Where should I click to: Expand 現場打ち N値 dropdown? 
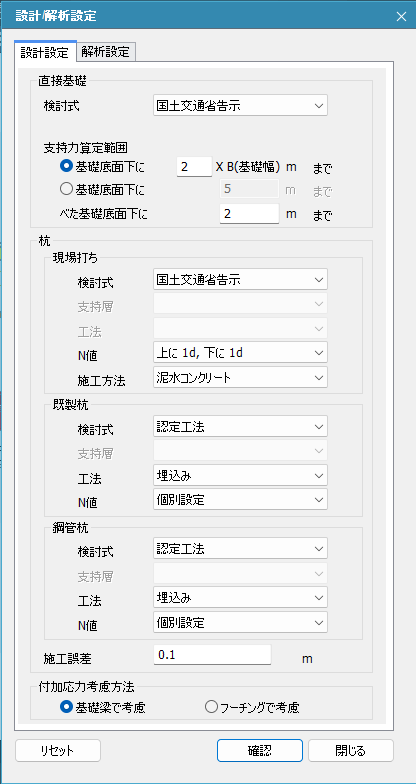(240, 352)
